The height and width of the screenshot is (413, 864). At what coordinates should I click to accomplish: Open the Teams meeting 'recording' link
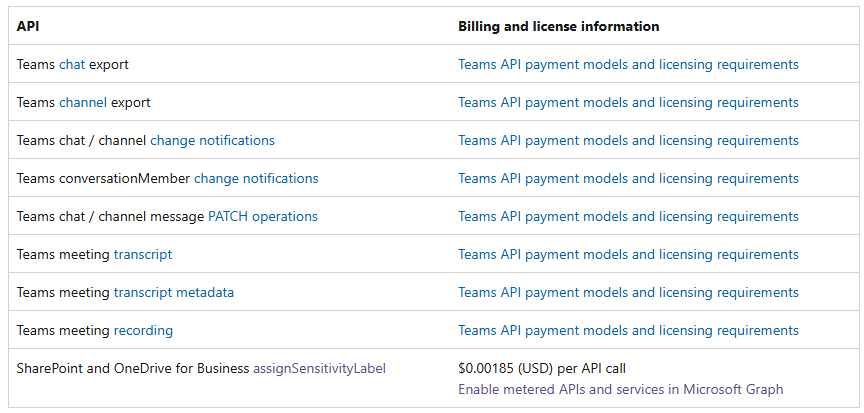pos(143,330)
